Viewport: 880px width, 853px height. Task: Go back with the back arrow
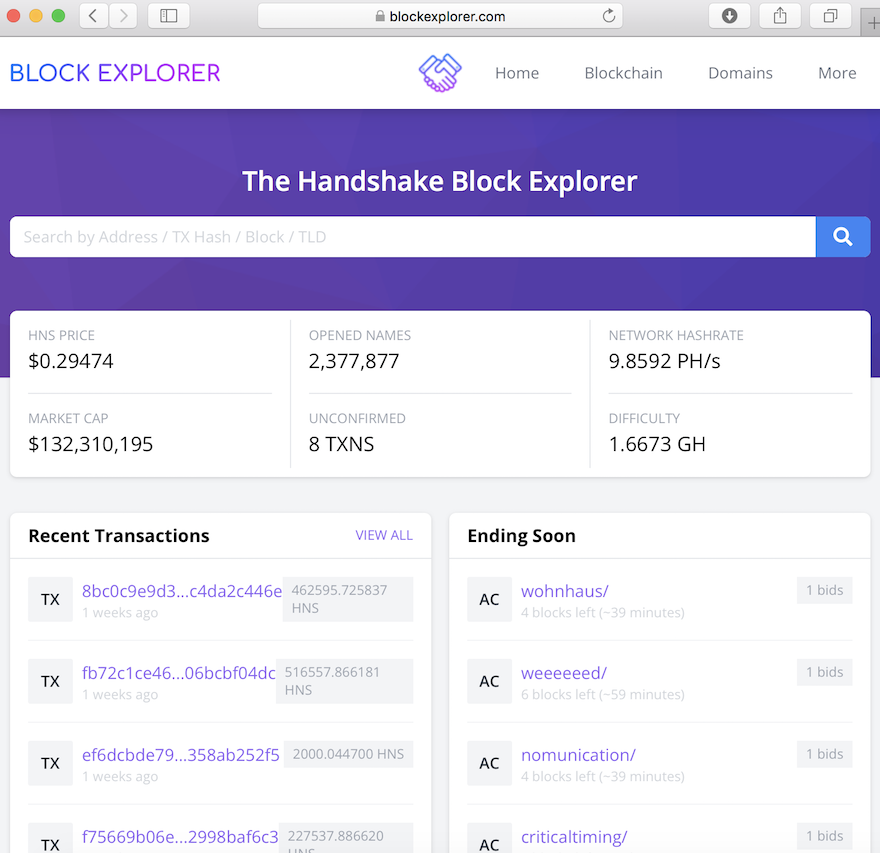coord(93,16)
